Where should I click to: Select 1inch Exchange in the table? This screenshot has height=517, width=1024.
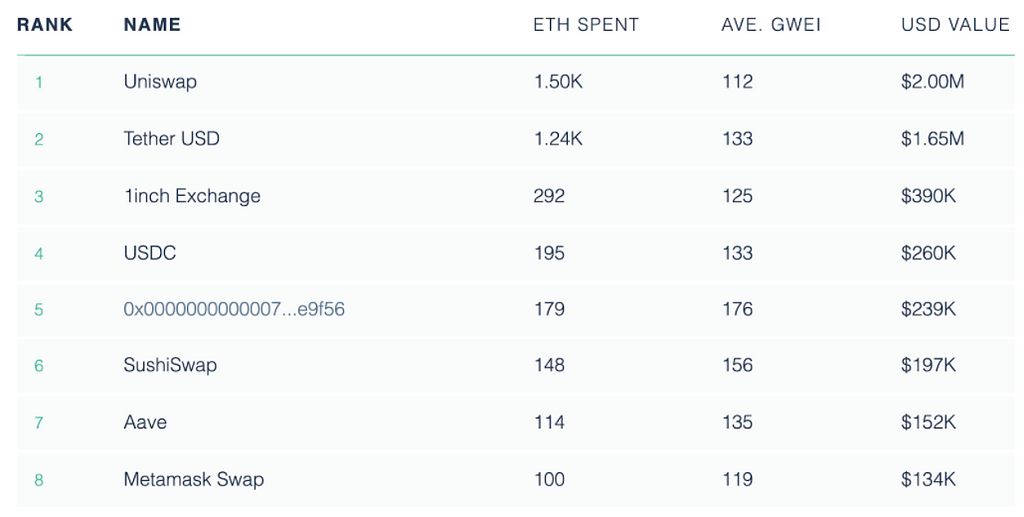click(x=192, y=196)
